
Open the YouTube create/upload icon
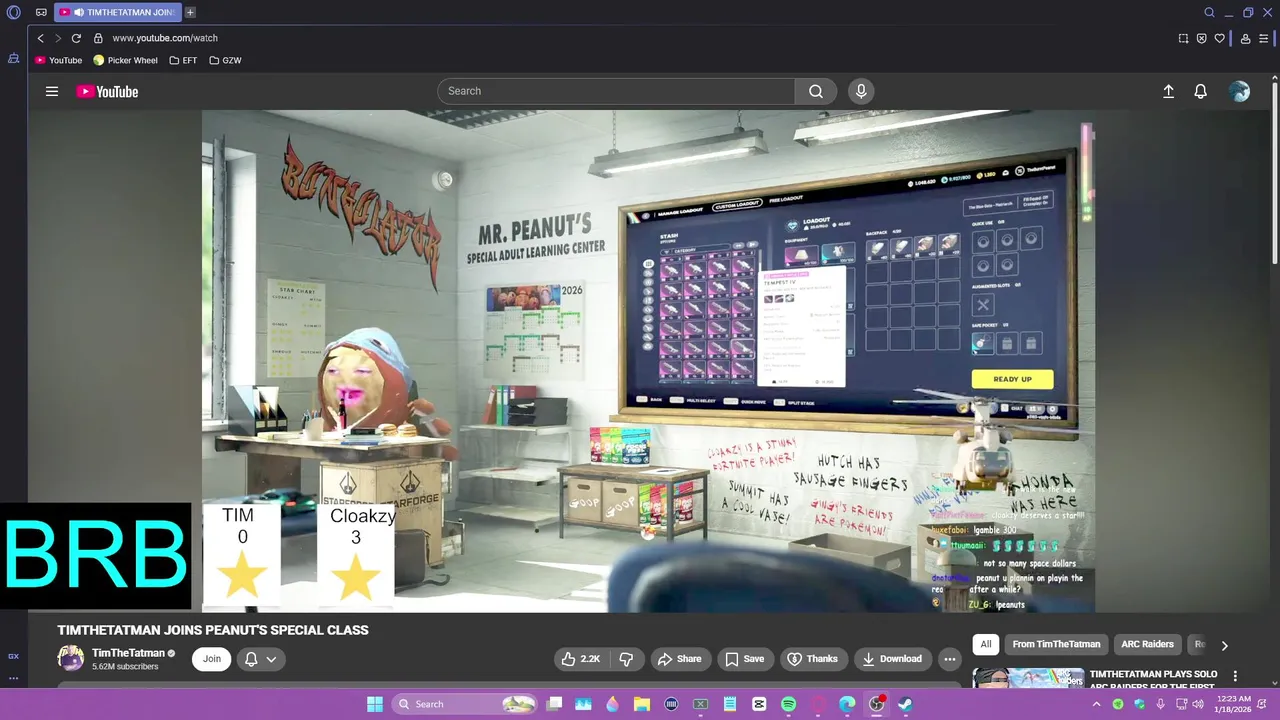pos(1168,91)
